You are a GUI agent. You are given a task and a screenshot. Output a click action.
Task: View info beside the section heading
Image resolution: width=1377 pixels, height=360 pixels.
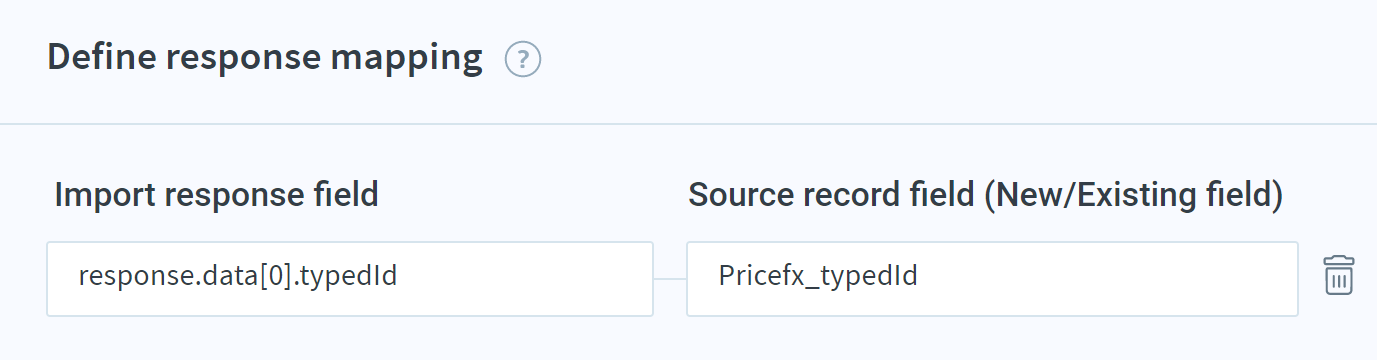point(523,60)
